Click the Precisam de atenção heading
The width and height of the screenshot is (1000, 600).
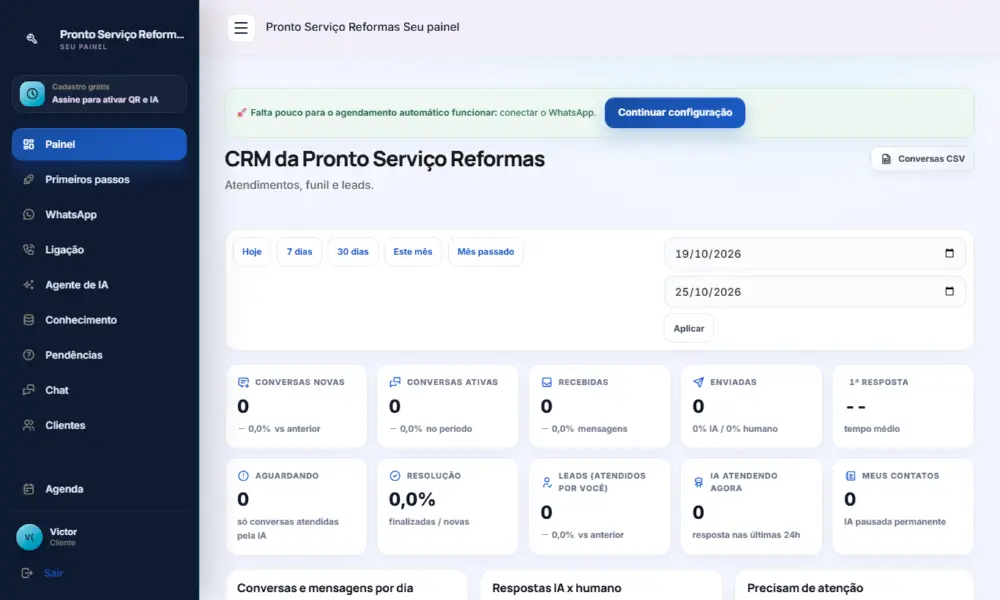click(805, 588)
